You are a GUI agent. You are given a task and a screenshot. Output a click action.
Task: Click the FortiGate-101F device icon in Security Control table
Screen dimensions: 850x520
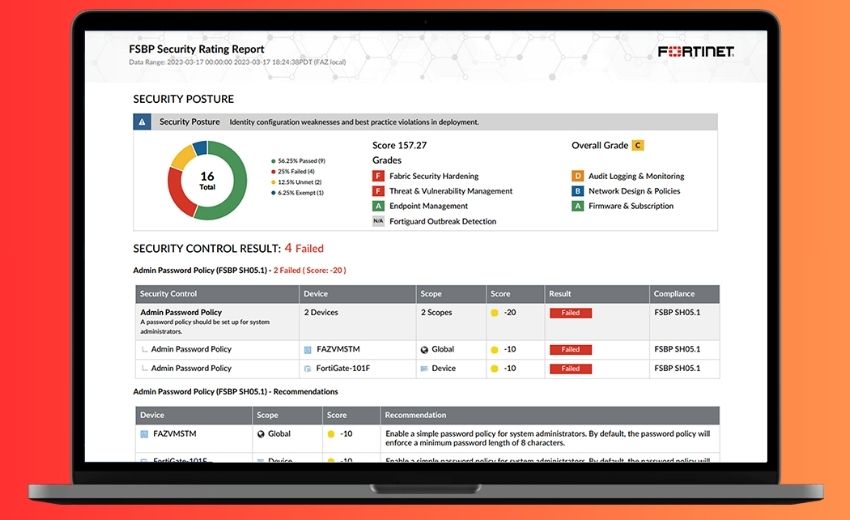tap(307, 369)
